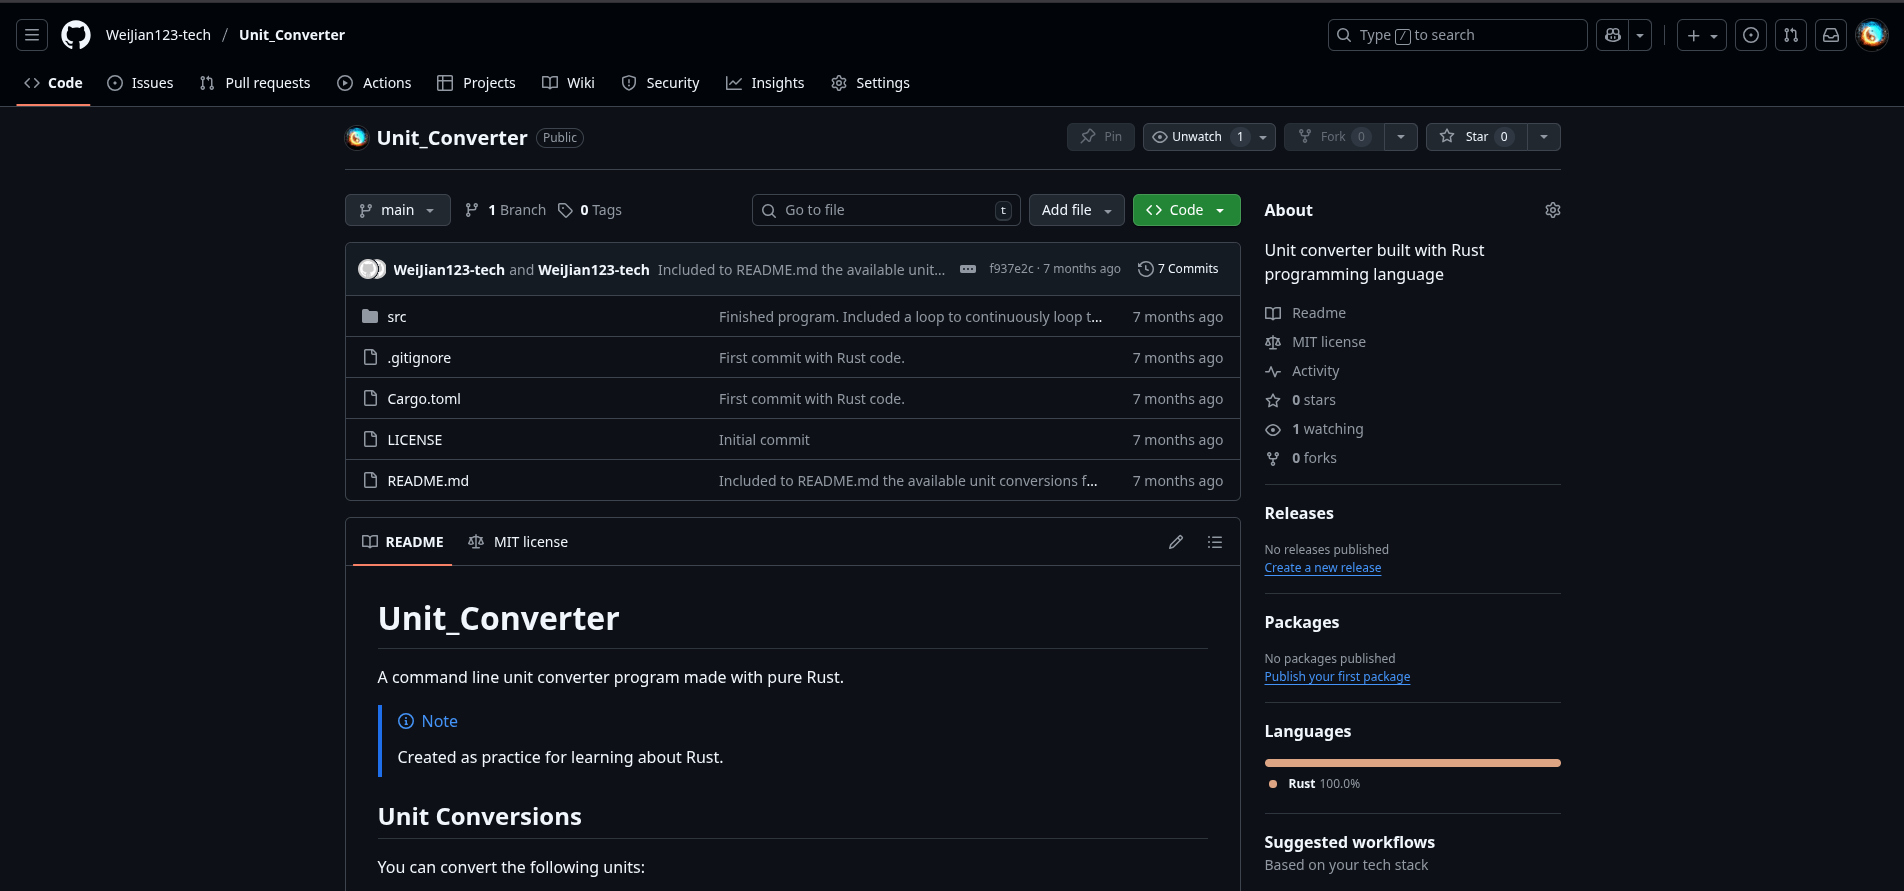View 1 watching link in About

[1314, 429]
